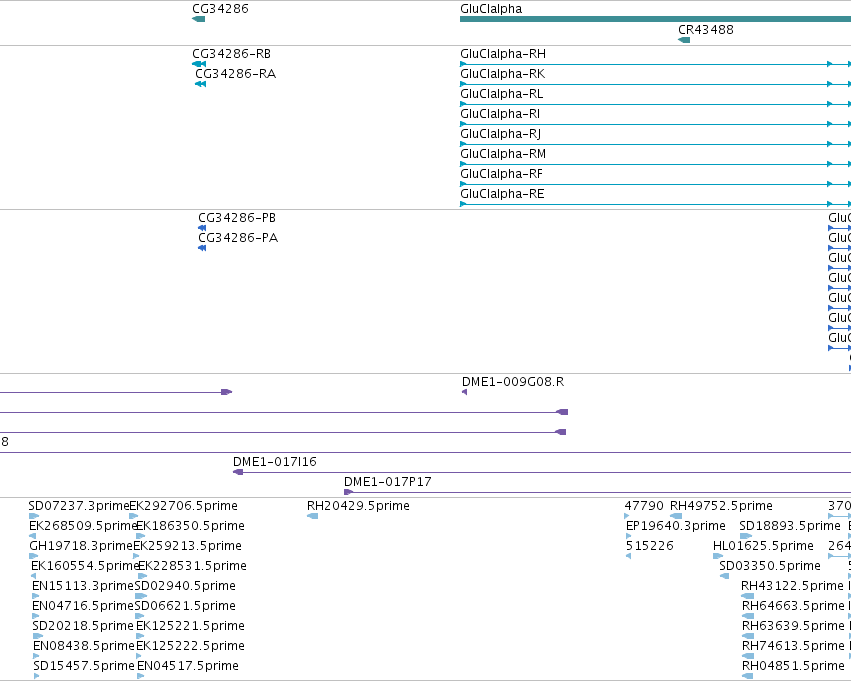
Task: Click the RH20429.5prime EST label
Action: pos(358,506)
